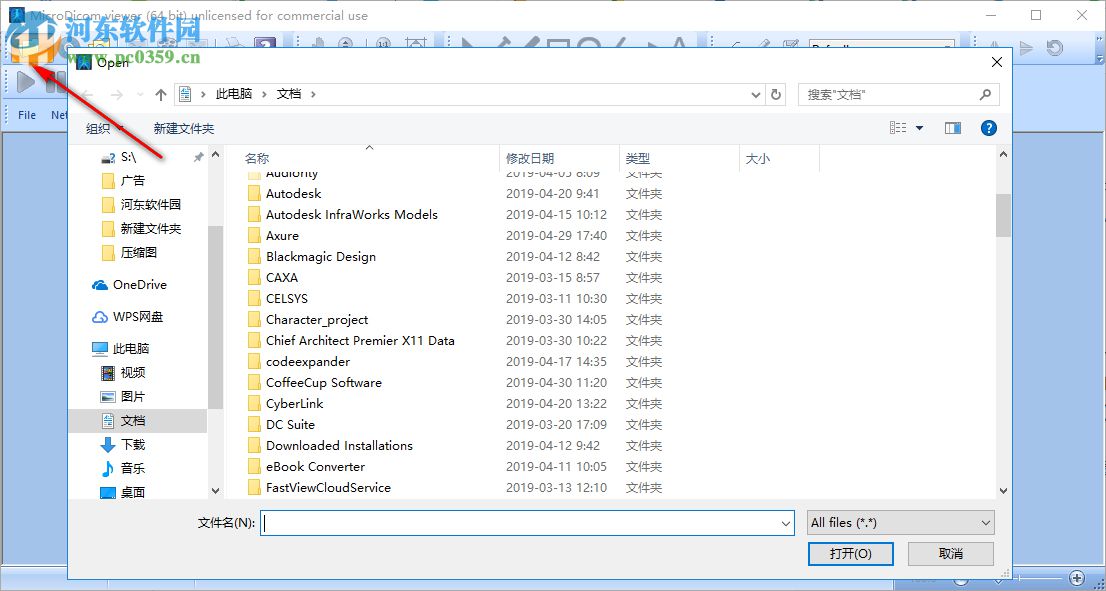
Task: Select the ellipse measurement tool
Action: [x=588, y=42]
